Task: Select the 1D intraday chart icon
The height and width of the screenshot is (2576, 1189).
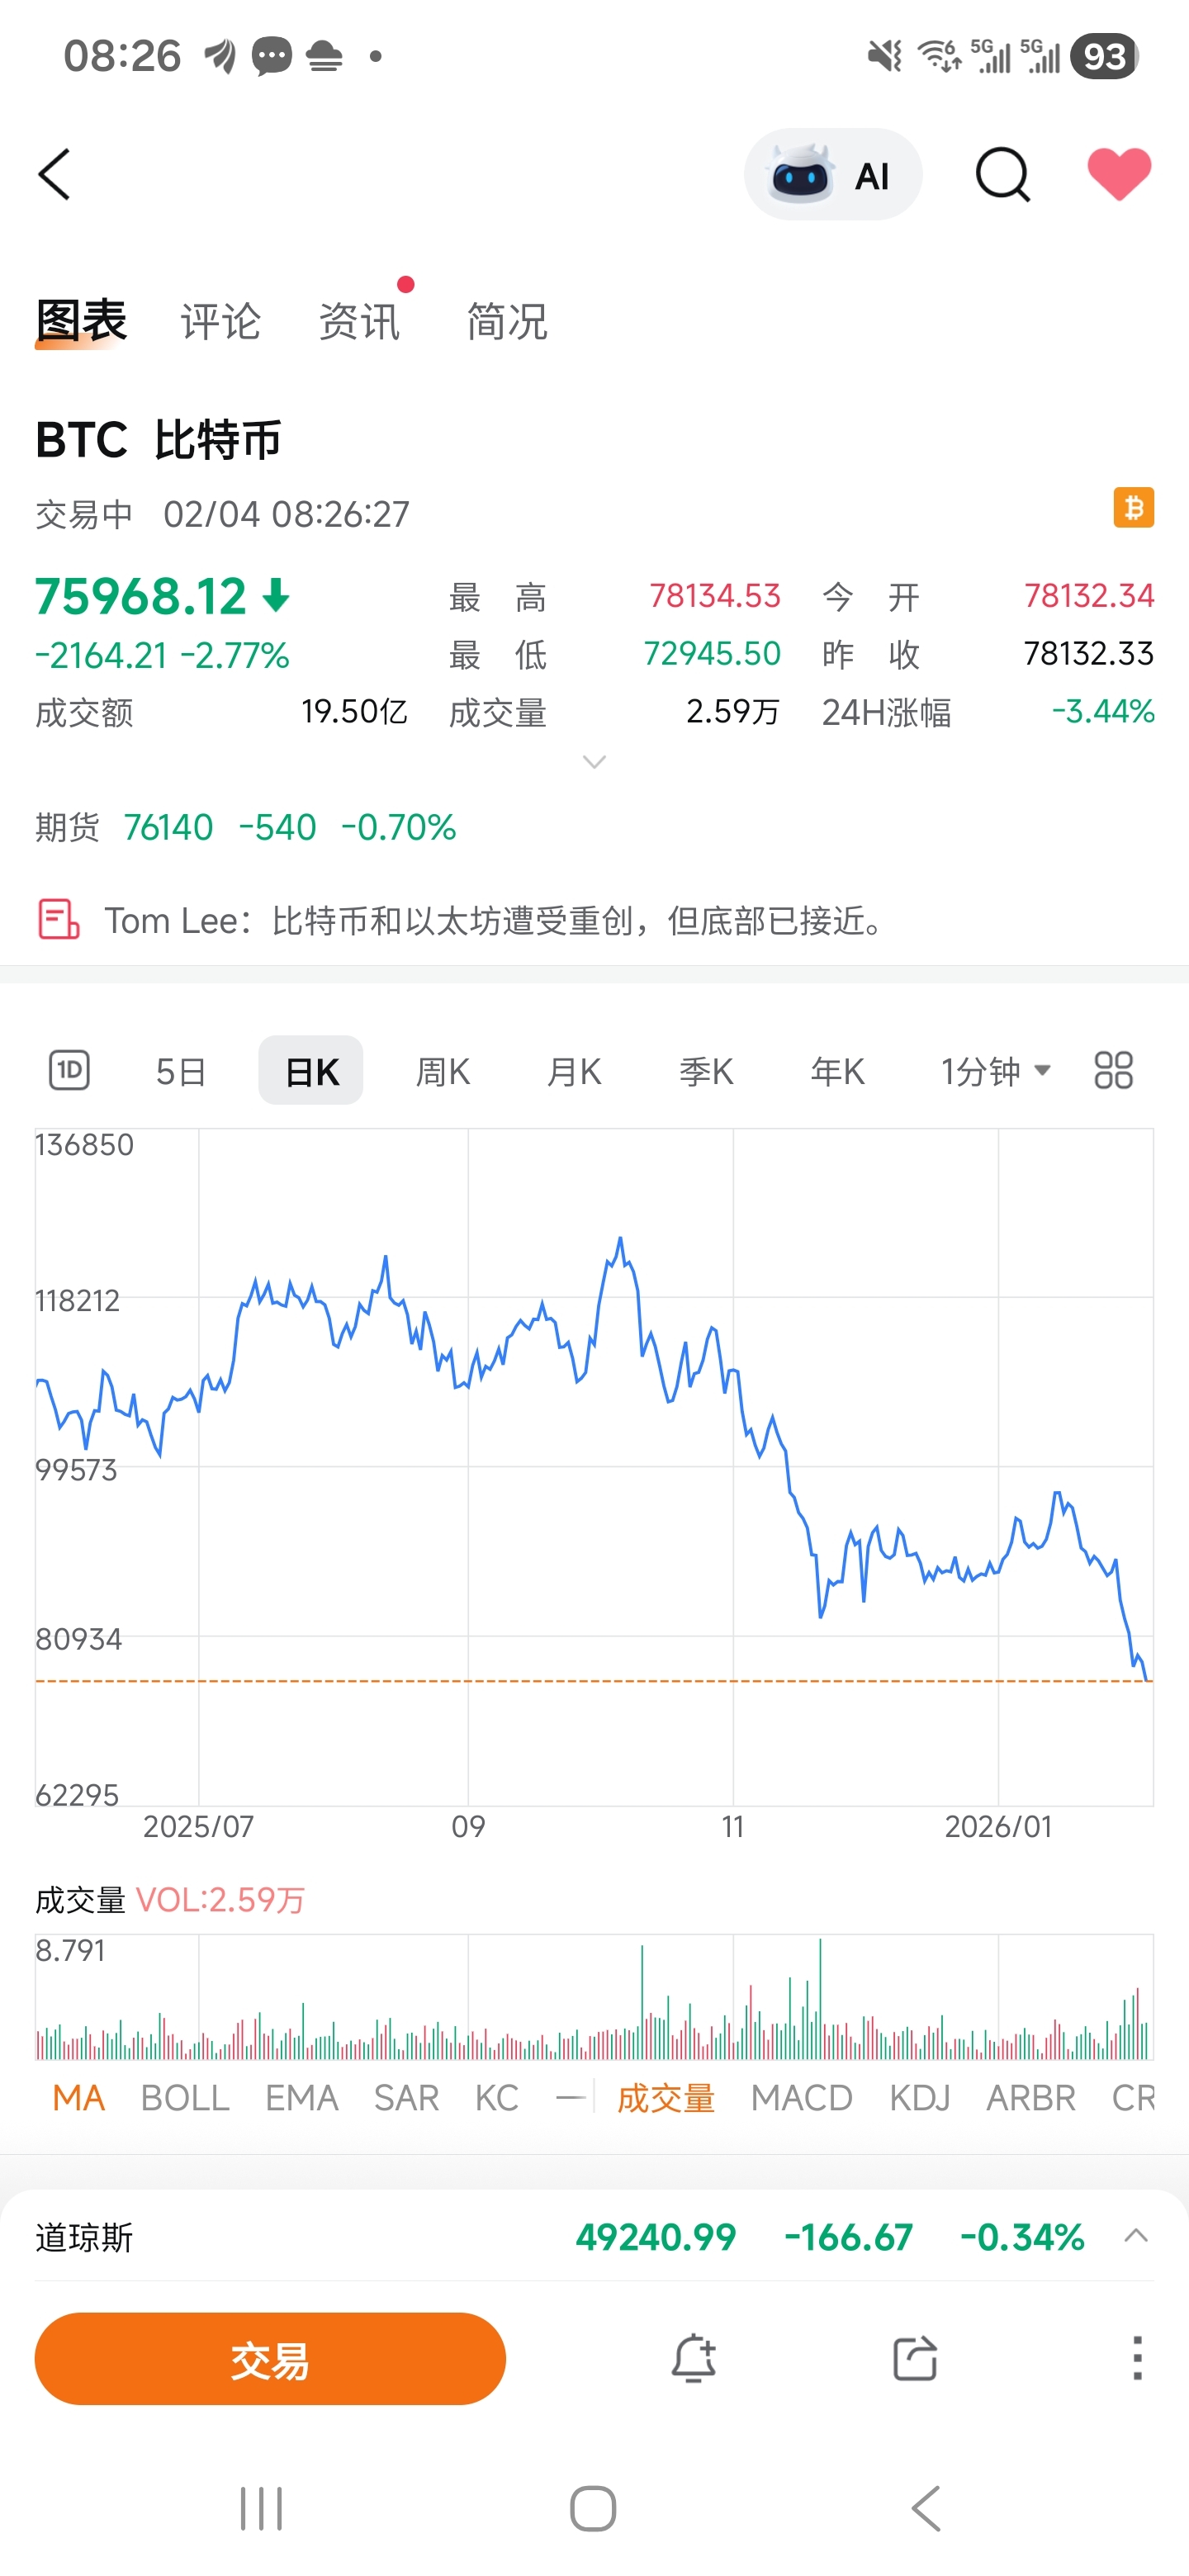Action: coord(70,1070)
